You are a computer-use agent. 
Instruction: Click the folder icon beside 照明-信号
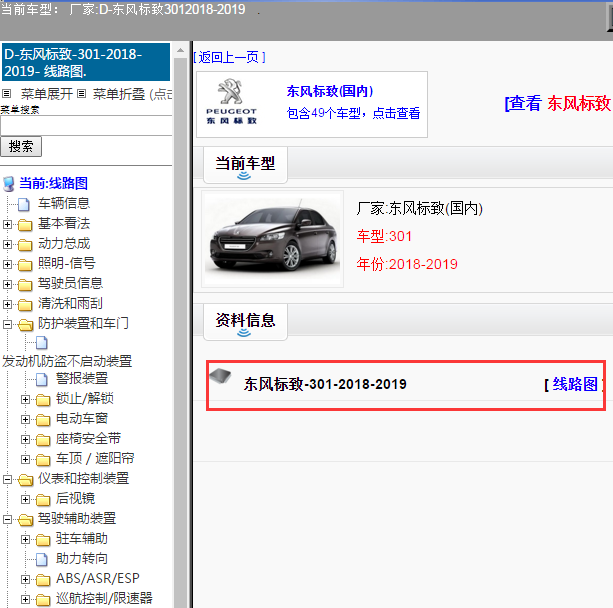[25, 265]
